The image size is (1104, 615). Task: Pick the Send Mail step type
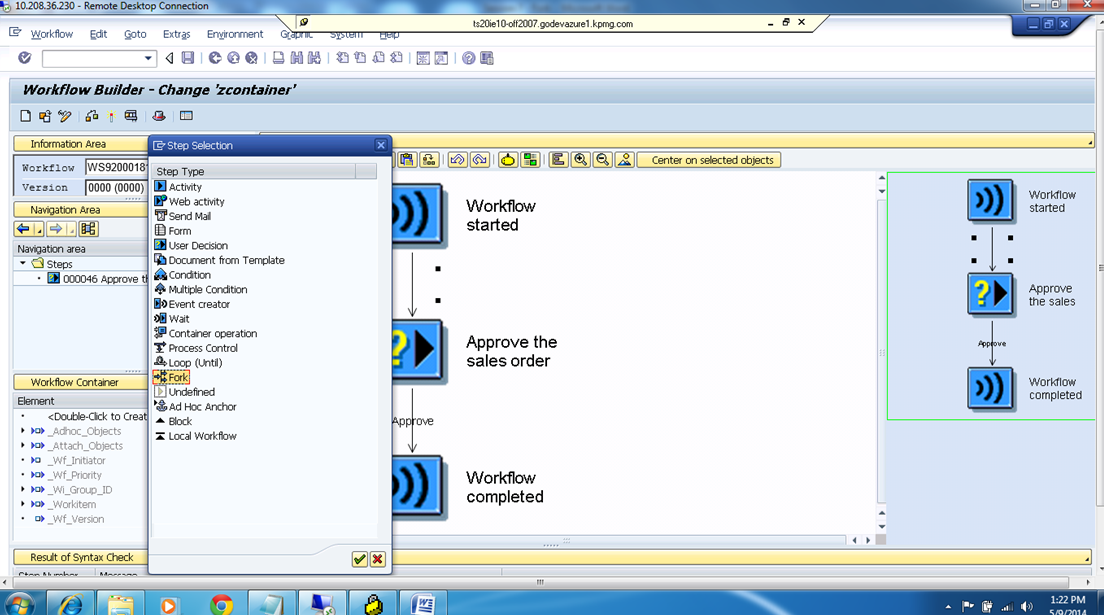[x=186, y=216]
